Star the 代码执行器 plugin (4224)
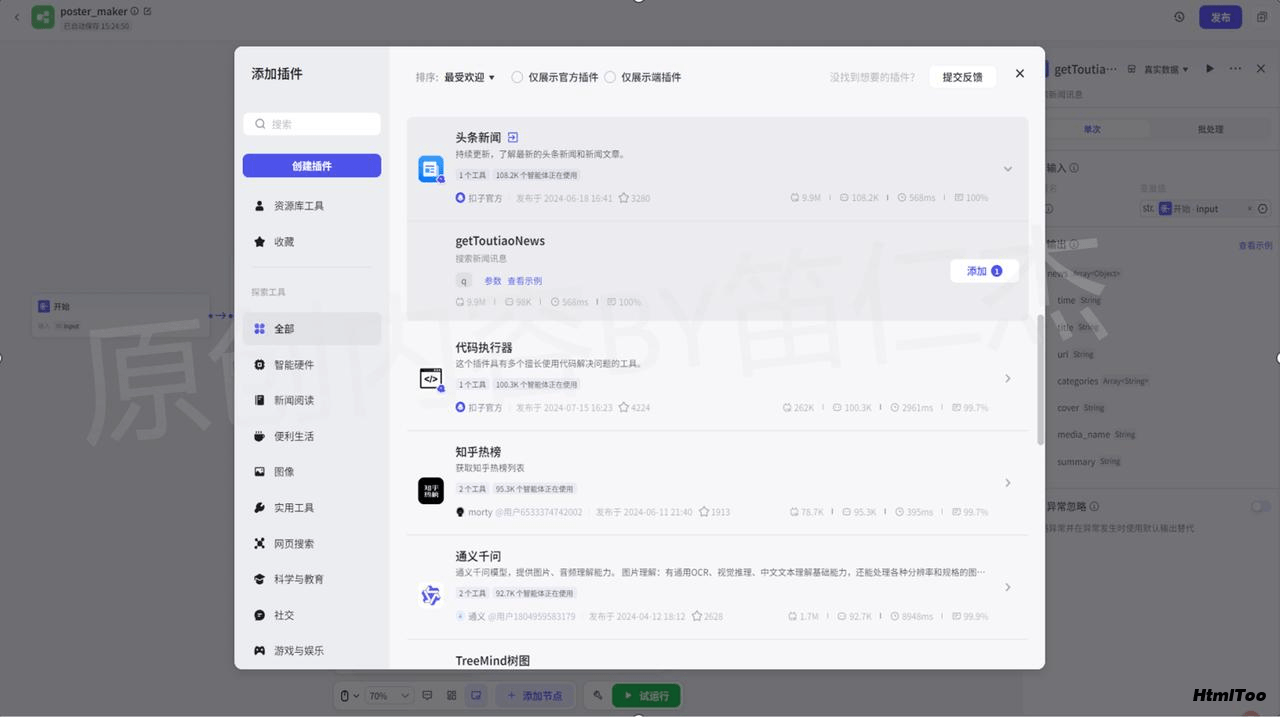This screenshot has height=717, width=1280. point(623,407)
